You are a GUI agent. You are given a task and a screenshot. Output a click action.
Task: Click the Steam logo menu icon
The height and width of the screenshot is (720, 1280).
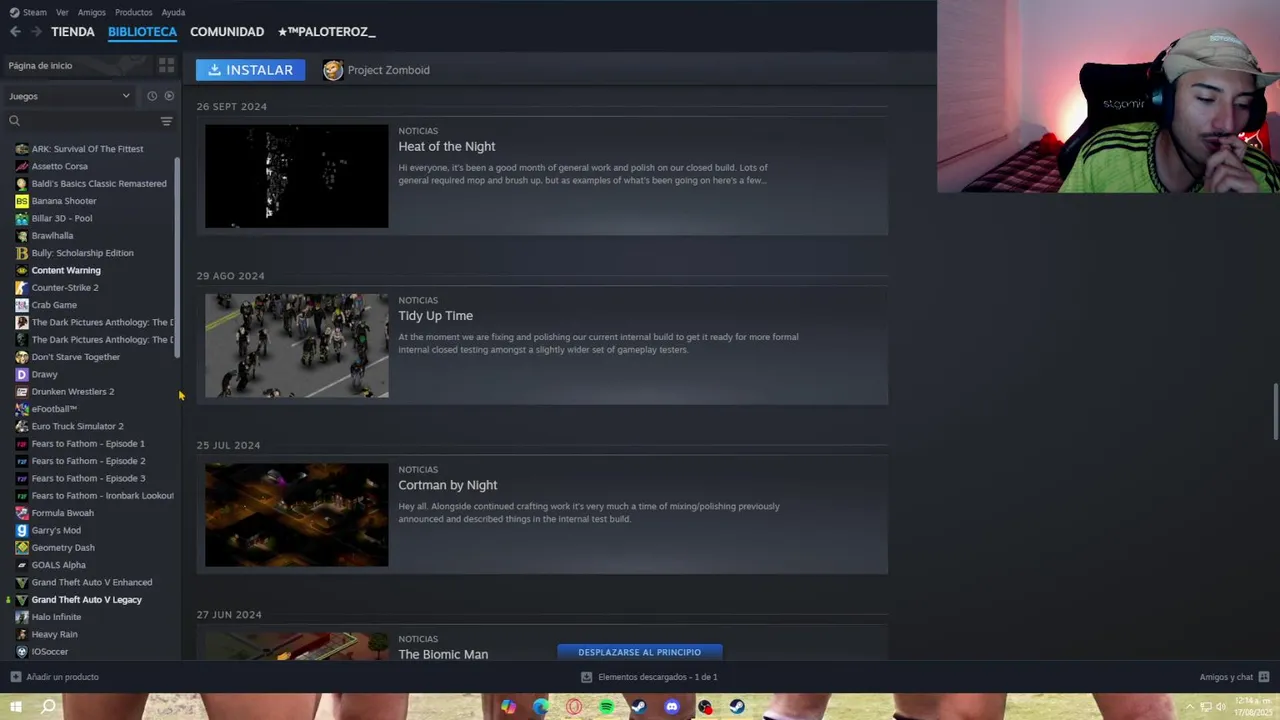coord(14,12)
